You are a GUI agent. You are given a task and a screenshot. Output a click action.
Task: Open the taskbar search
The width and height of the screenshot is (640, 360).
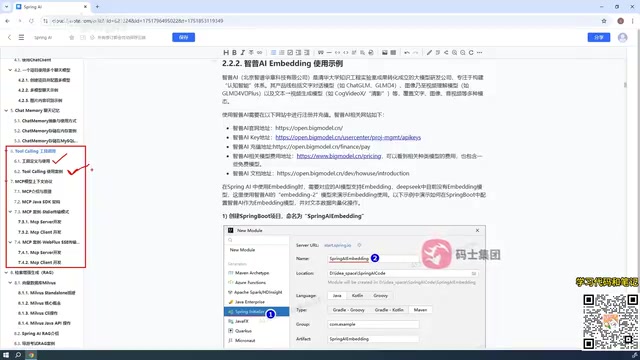pos(18,355)
